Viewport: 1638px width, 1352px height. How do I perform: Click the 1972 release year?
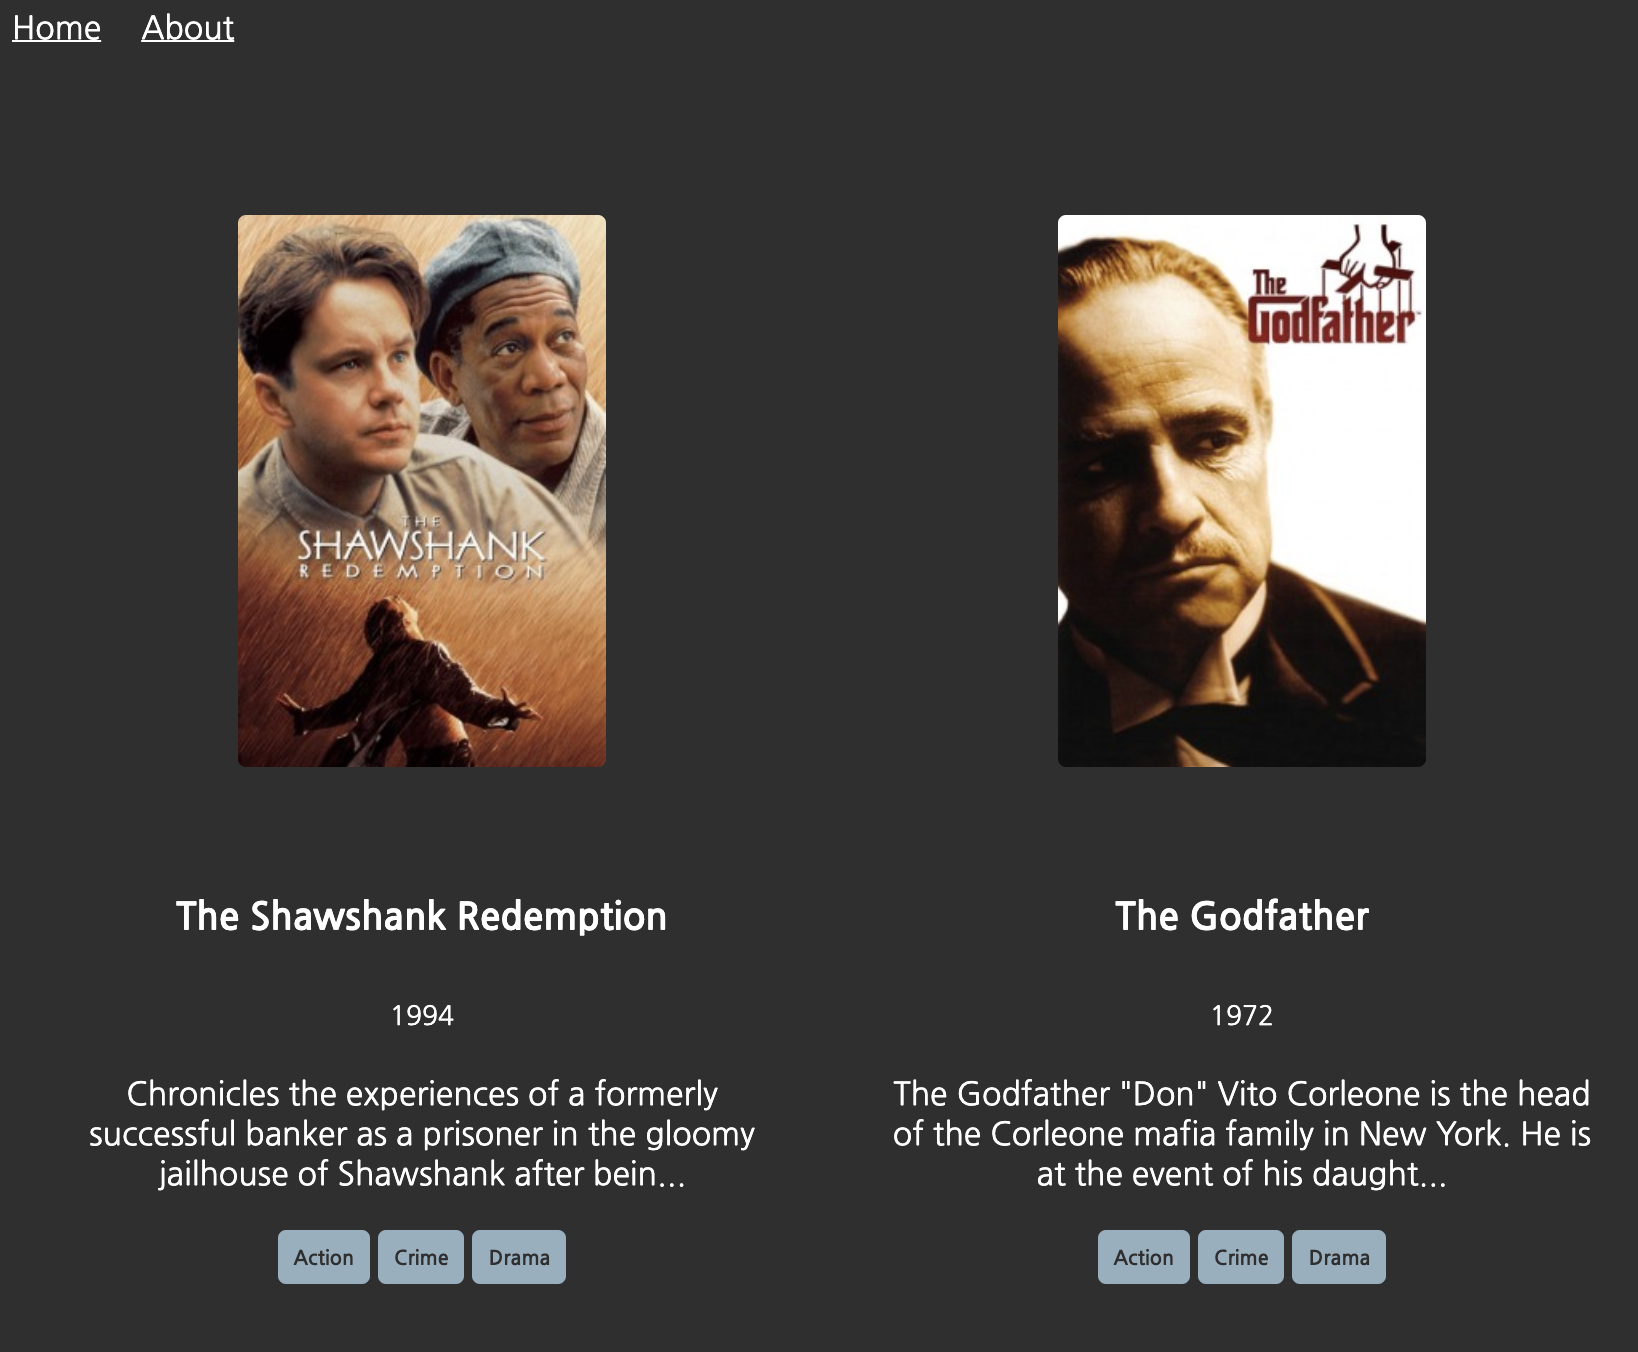click(x=1242, y=1016)
